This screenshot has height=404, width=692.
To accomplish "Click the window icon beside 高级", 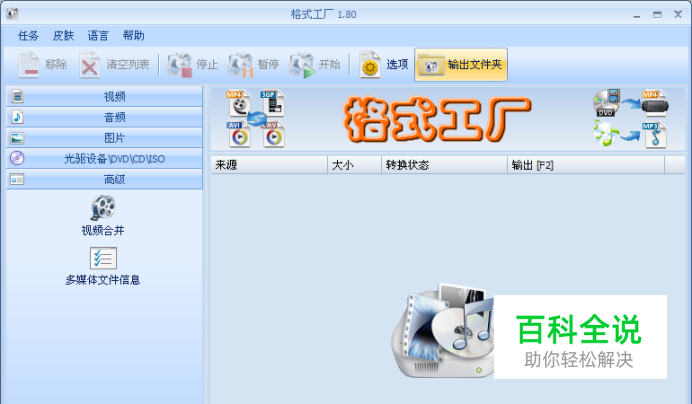I will click(17, 179).
